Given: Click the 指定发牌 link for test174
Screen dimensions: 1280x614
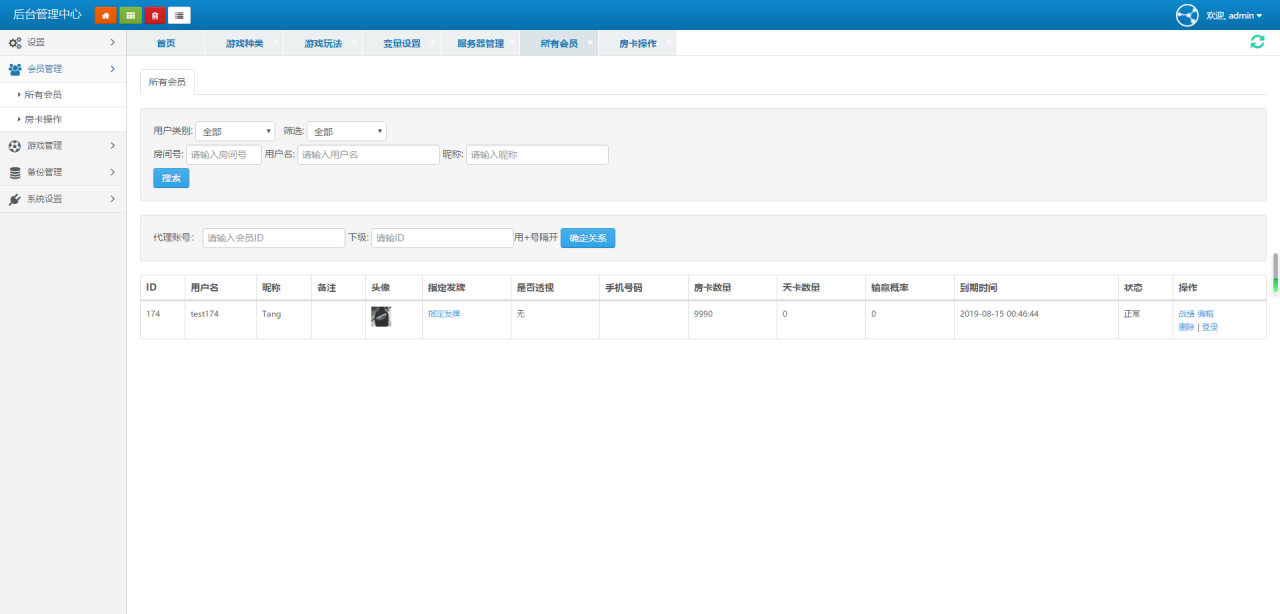Looking at the screenshot, I should (x=443, y=314).
